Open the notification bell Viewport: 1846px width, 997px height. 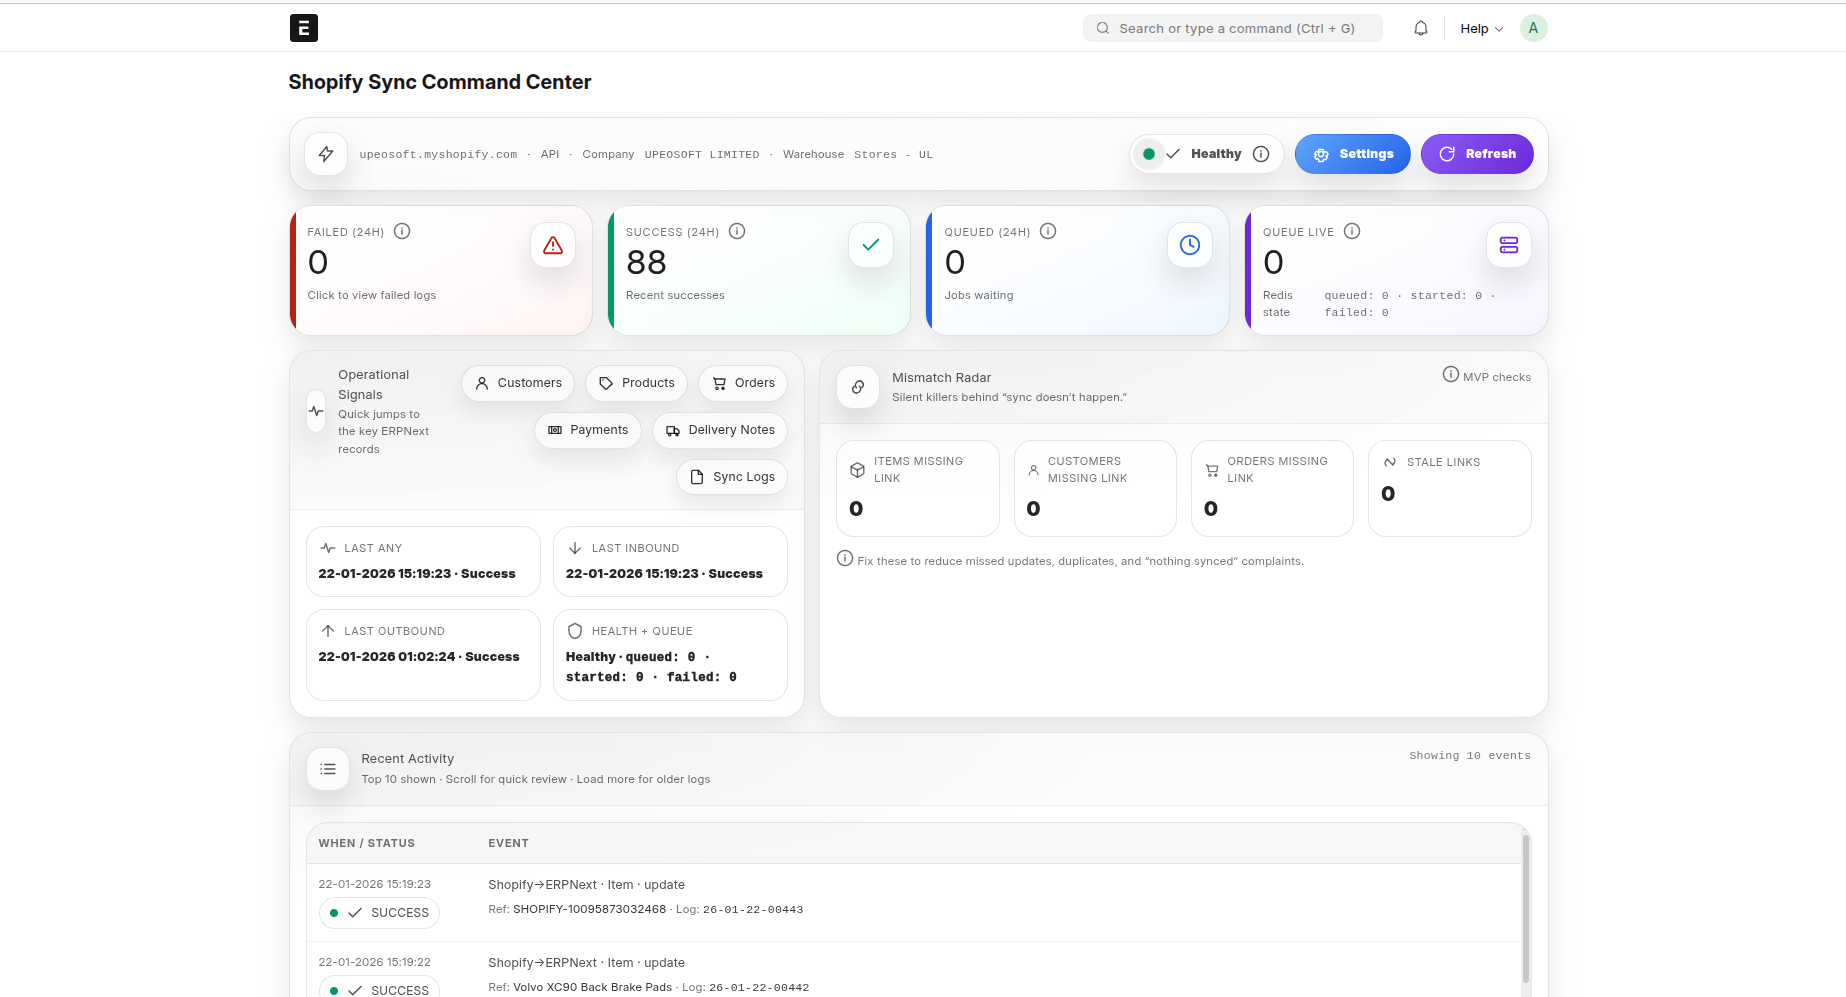point(1420,27)
